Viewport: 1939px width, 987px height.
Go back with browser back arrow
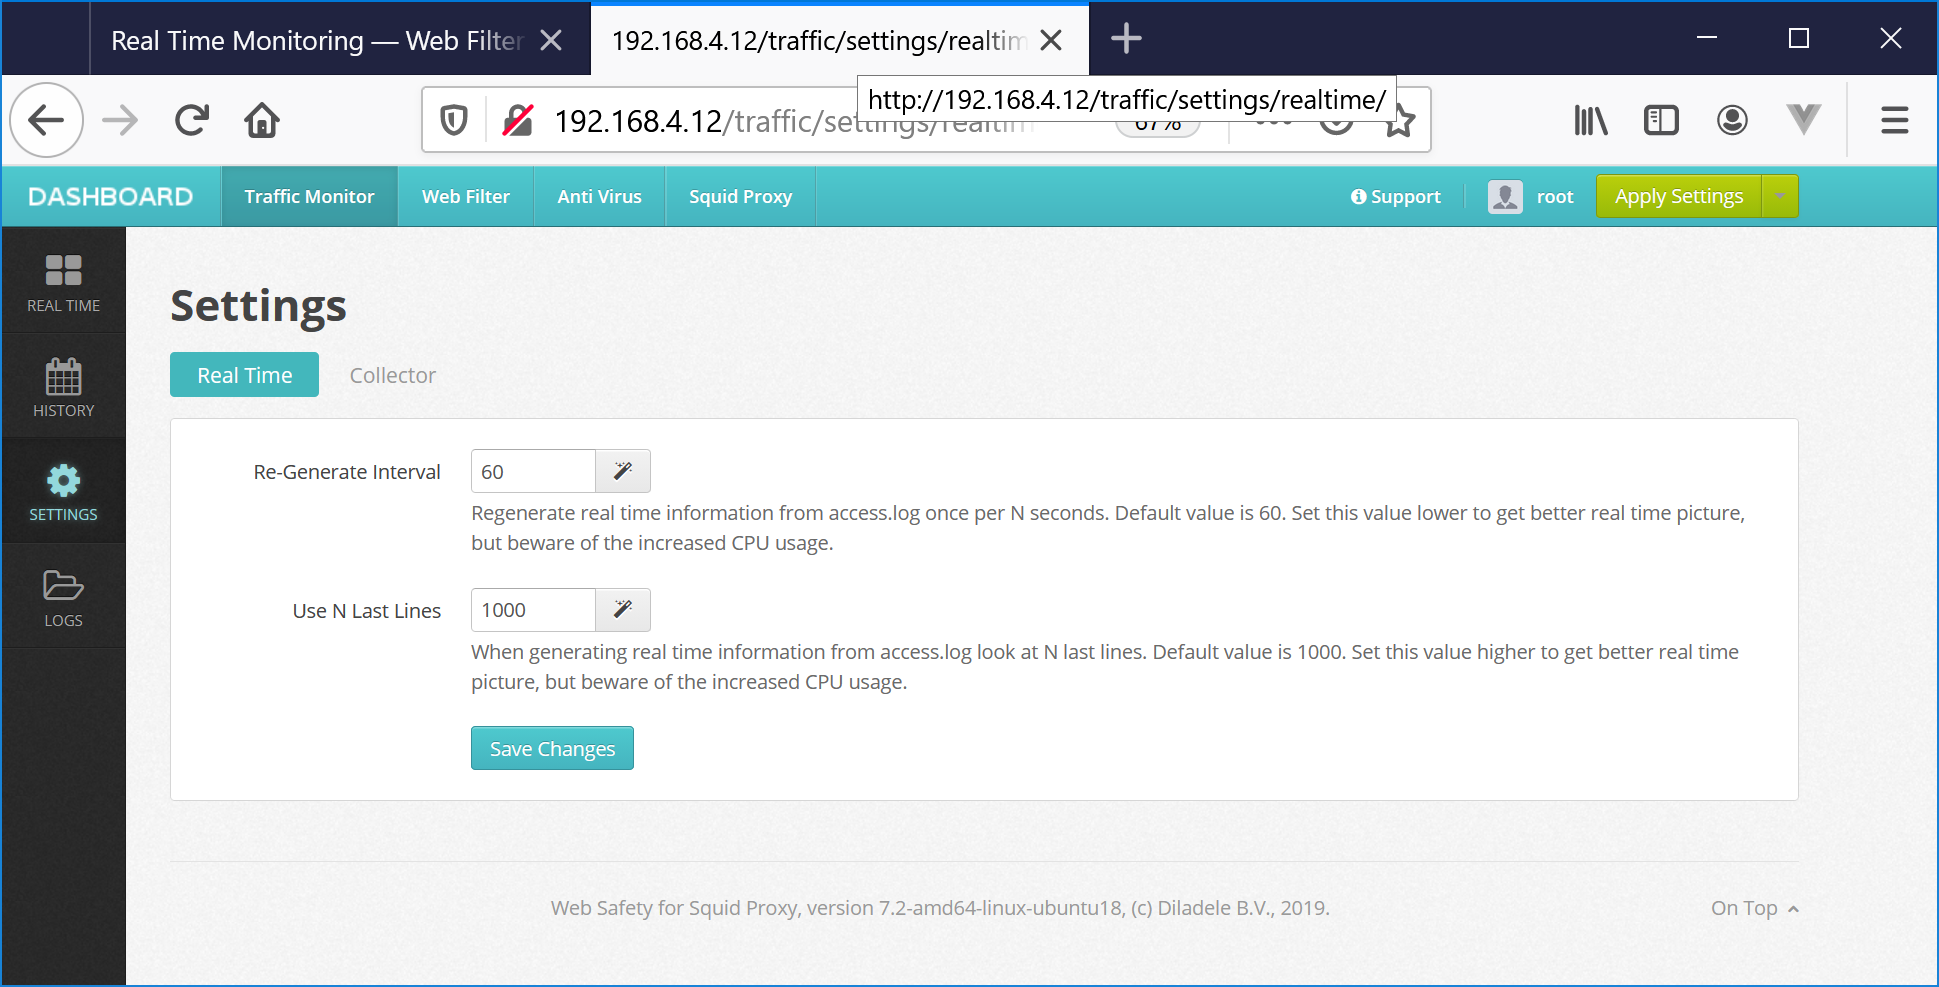click(46, 121)
